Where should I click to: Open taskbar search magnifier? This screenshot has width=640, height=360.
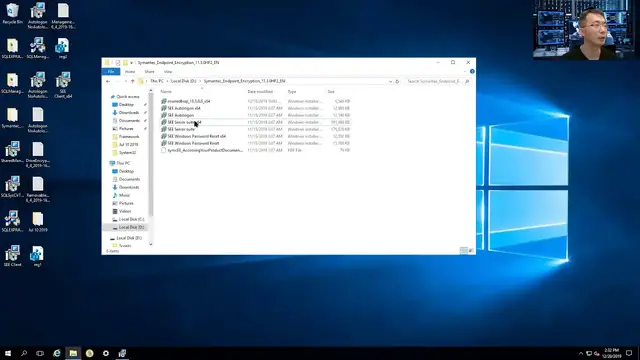(x=24, y=353)
